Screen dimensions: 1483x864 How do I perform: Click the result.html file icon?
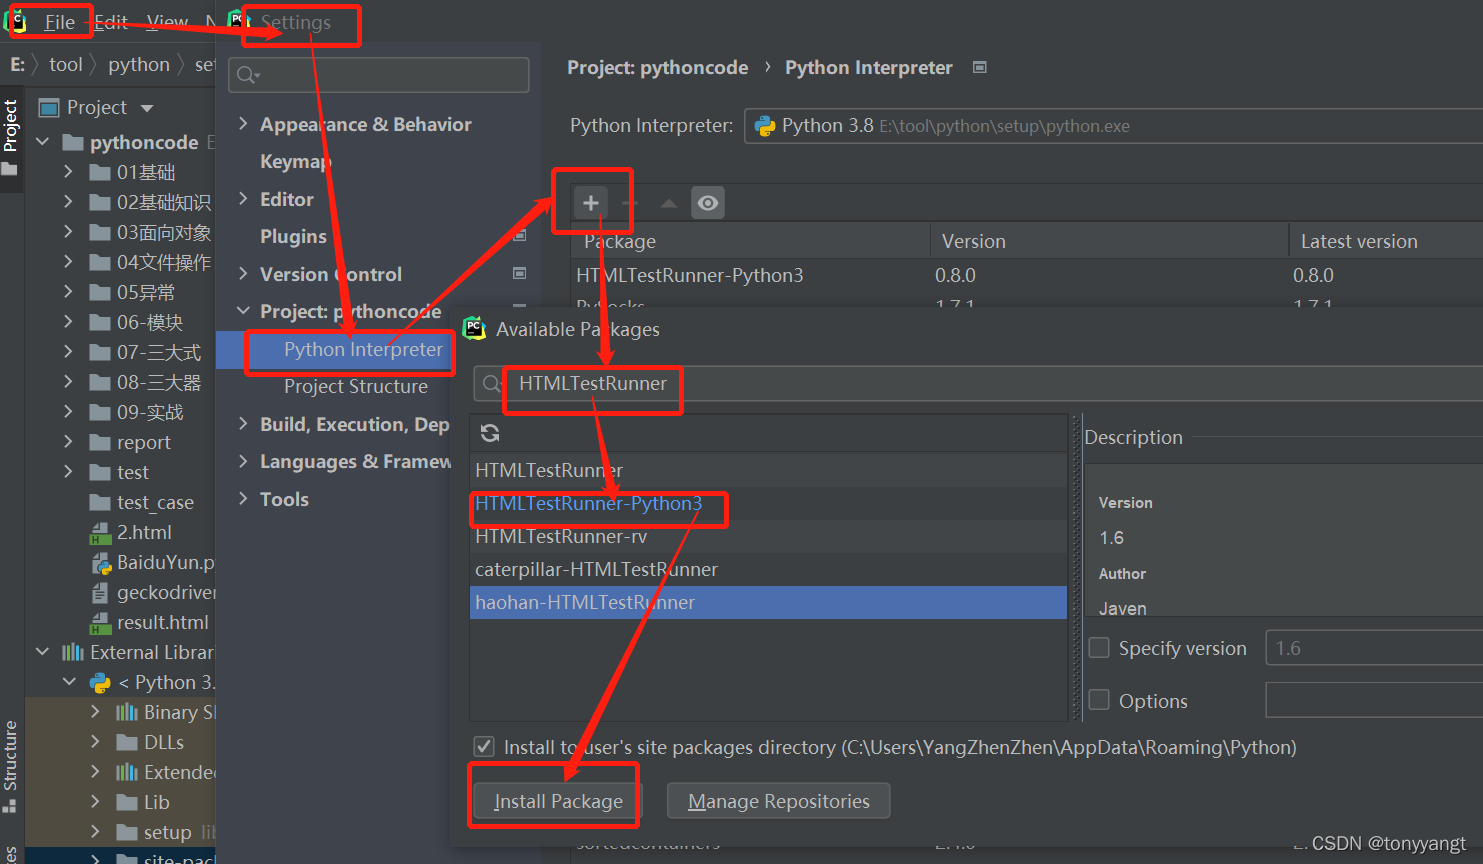100,623
